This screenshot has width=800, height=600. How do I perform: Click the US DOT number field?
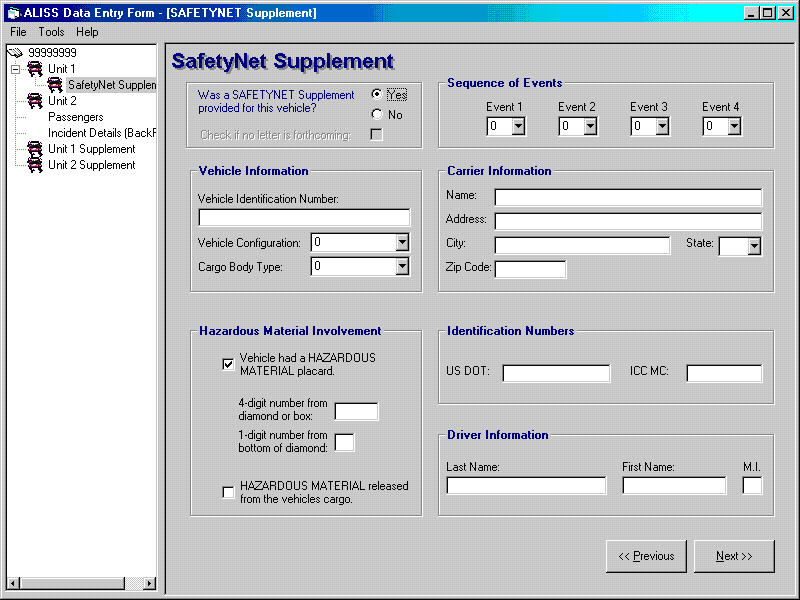556,373
